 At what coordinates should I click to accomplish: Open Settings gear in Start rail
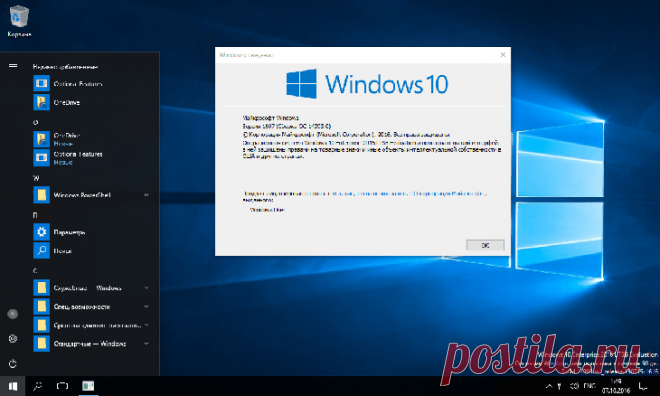pos(13,338)
